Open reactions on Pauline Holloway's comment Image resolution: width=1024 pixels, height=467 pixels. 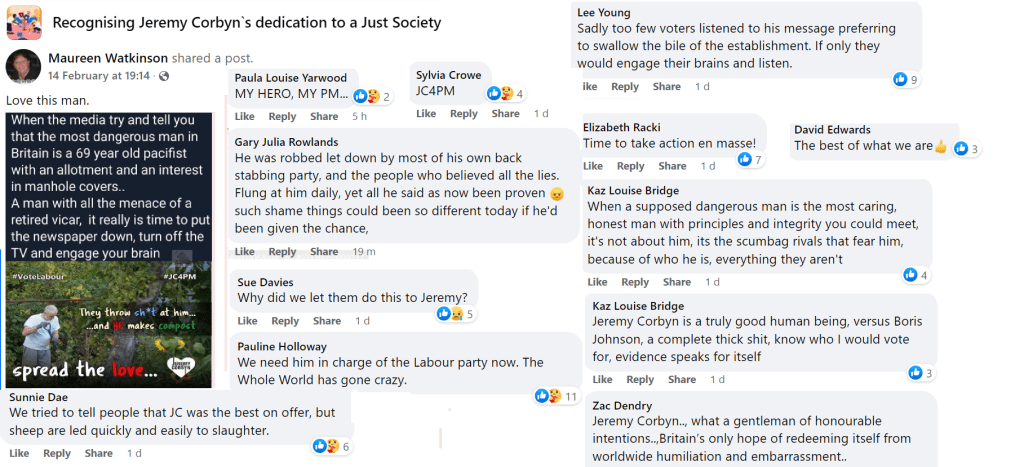[x=548, y=396]
